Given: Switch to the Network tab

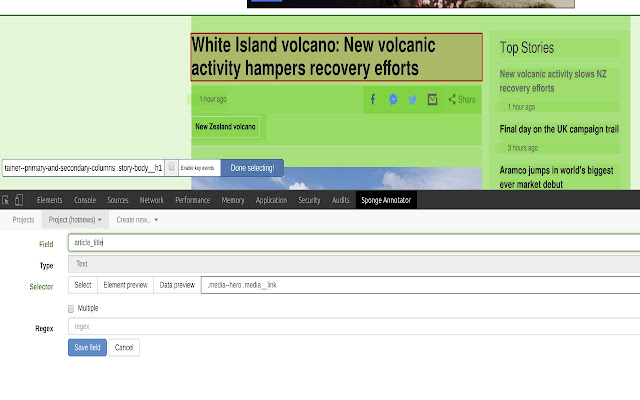Looking at the screenshot, I should (x=151, y=200).
